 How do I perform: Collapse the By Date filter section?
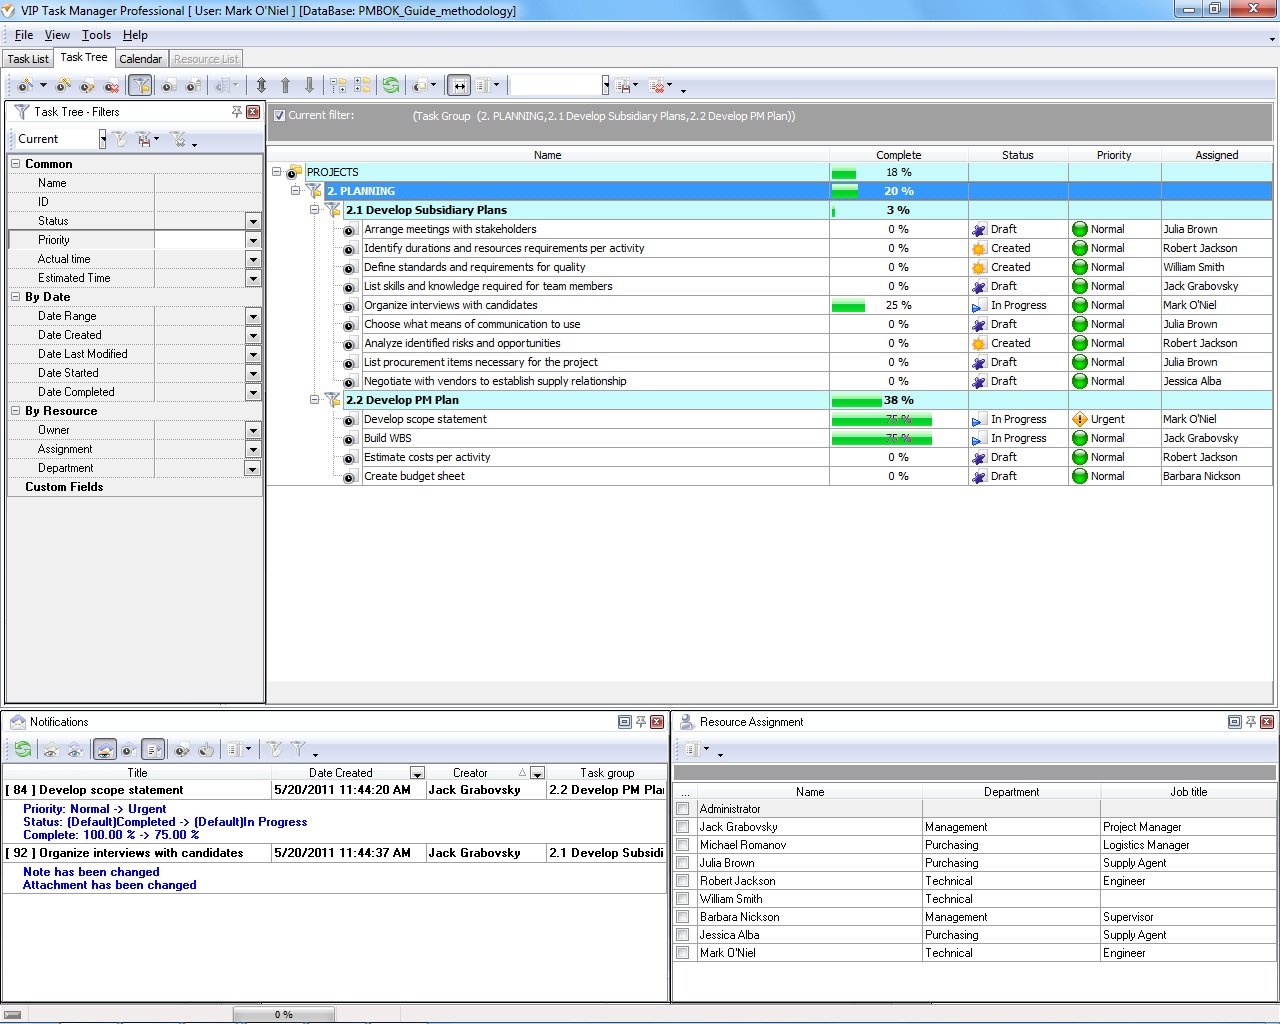coord(16,297)
